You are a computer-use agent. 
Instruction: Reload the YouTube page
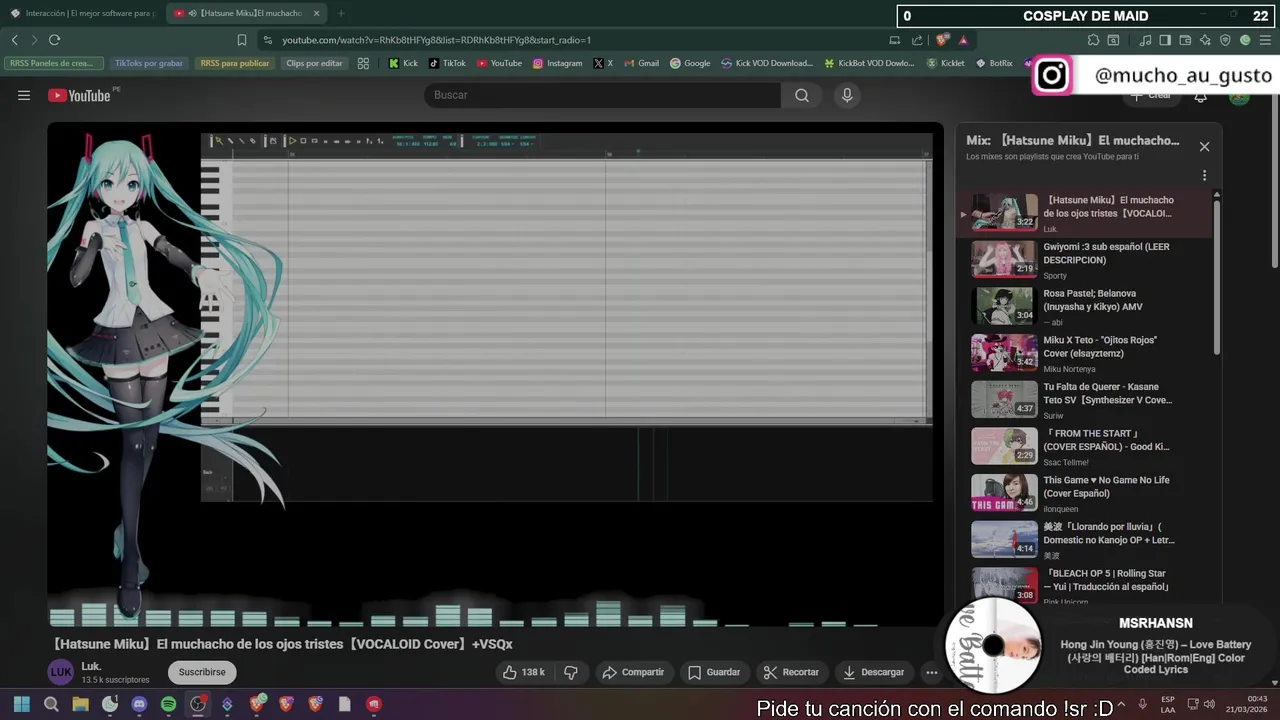click(54, 40)
